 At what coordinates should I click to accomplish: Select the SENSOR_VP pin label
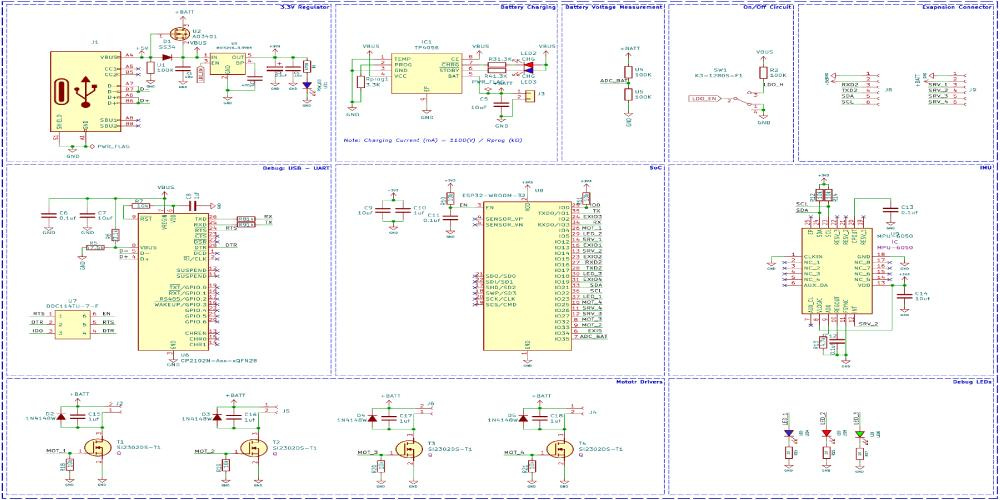point(503,218)
